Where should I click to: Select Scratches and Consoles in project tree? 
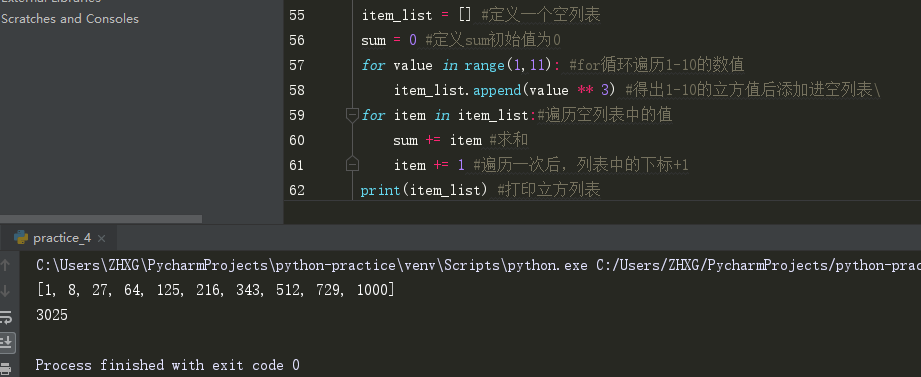[x=70, y=19]
